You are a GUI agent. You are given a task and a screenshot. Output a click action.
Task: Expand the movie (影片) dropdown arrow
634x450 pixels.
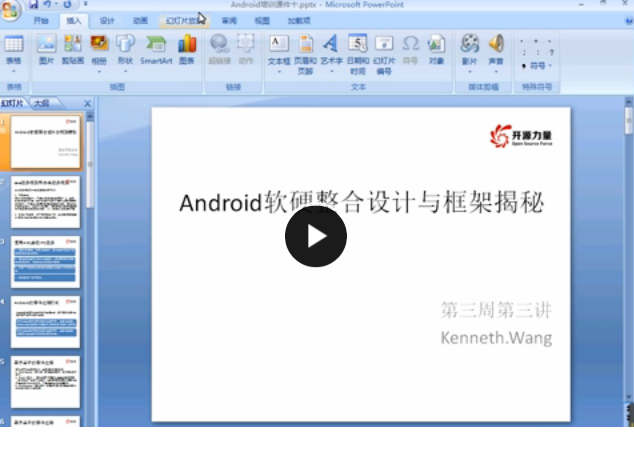tap(470, 72)
